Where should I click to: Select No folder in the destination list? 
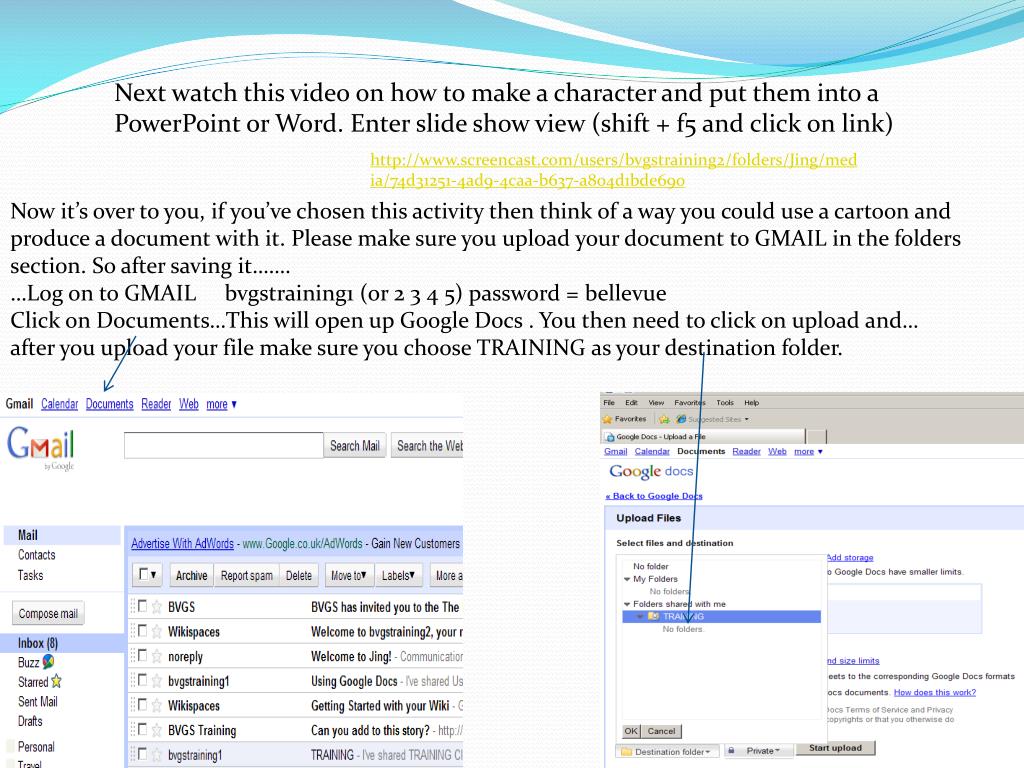(650, 566)
